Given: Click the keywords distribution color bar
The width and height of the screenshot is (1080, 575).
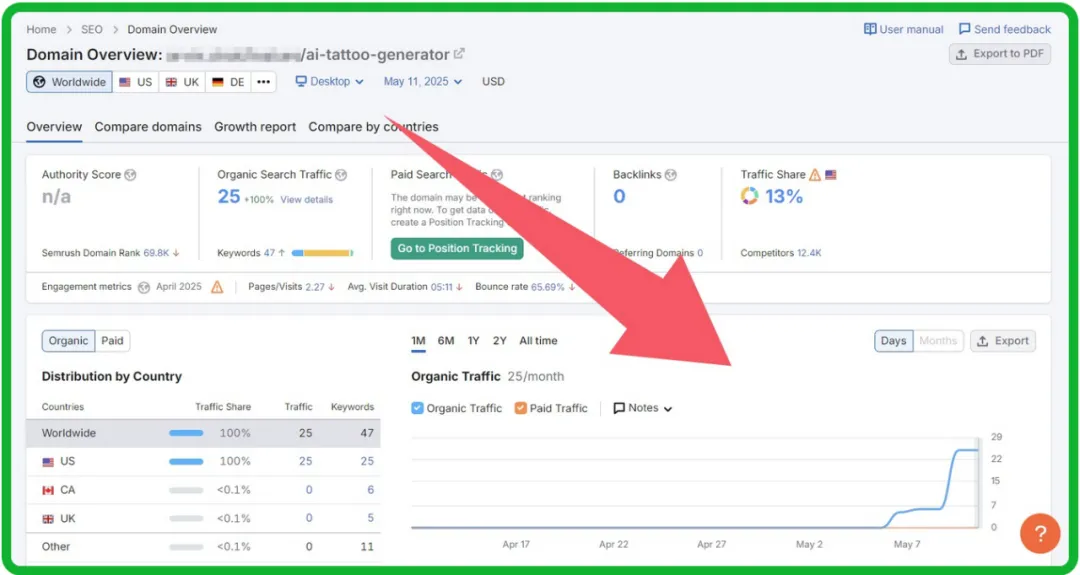Looking at the screenshot, I should click(322, 253).
